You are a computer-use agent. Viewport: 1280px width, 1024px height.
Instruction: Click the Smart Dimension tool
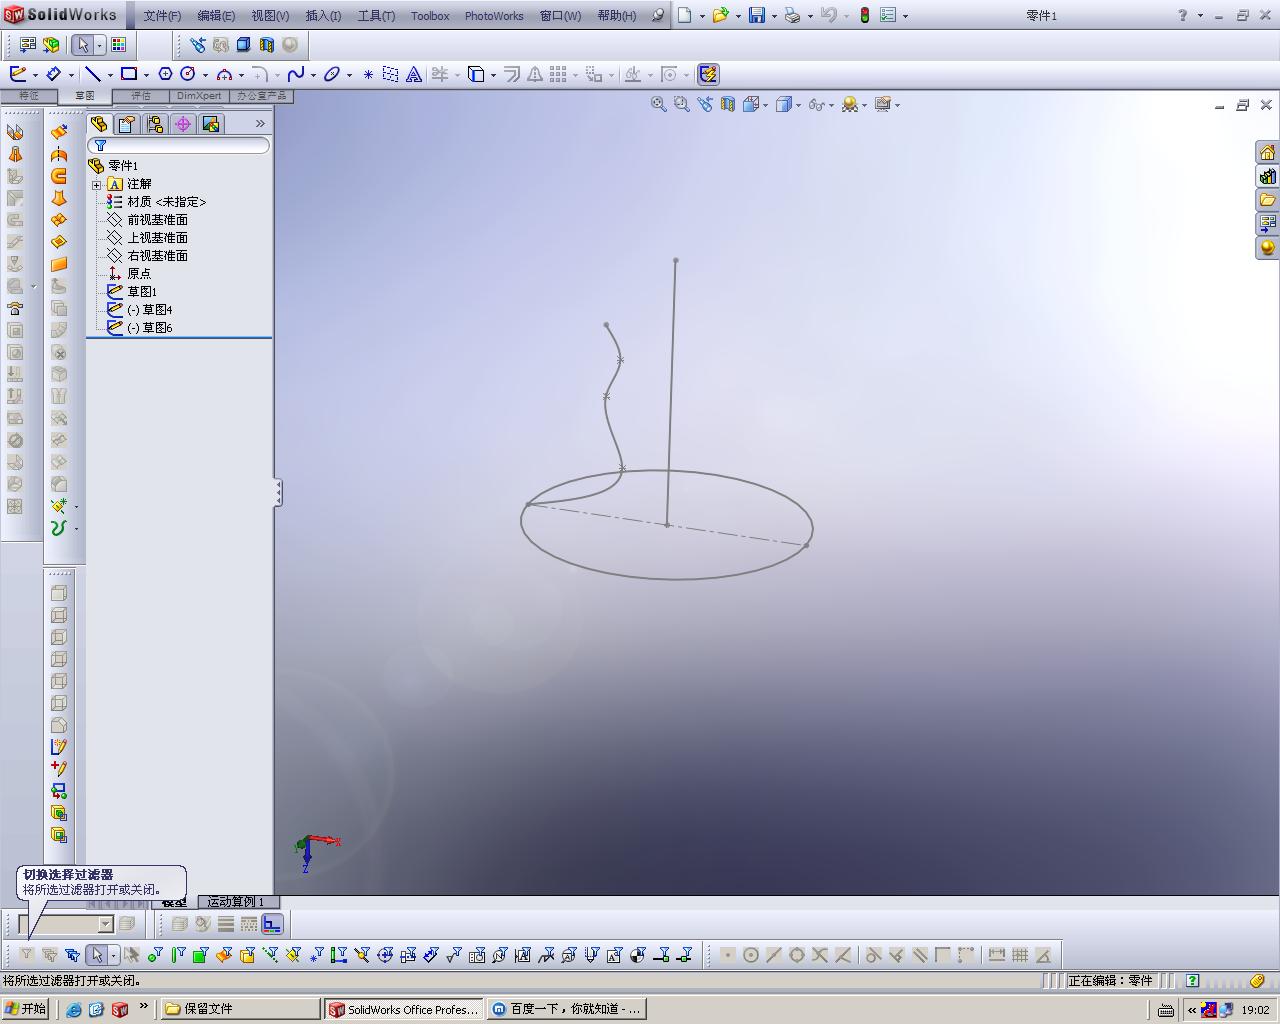pyautogui.click(x=54, y=74)
